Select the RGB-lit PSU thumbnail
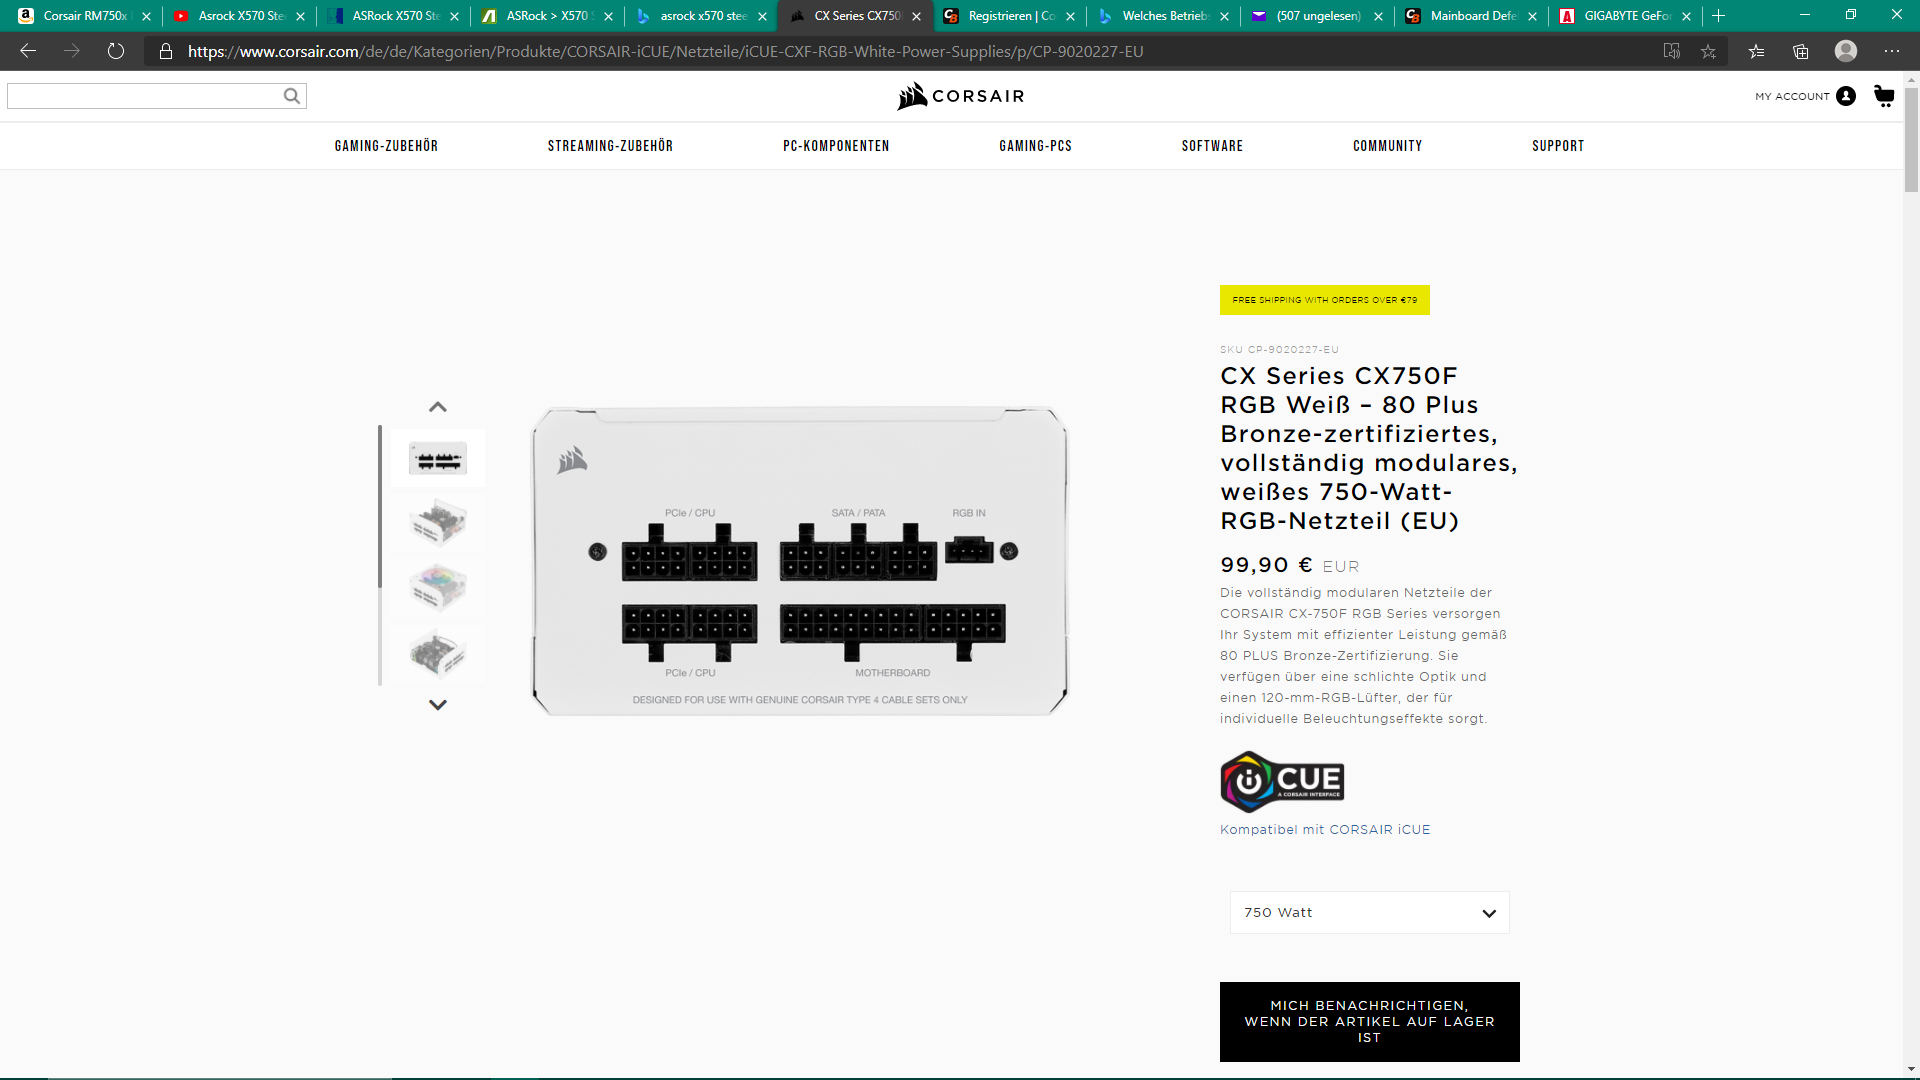The height and width of the screenshot is (1080, 1920). pyautogui.click(x=438, y=588)
